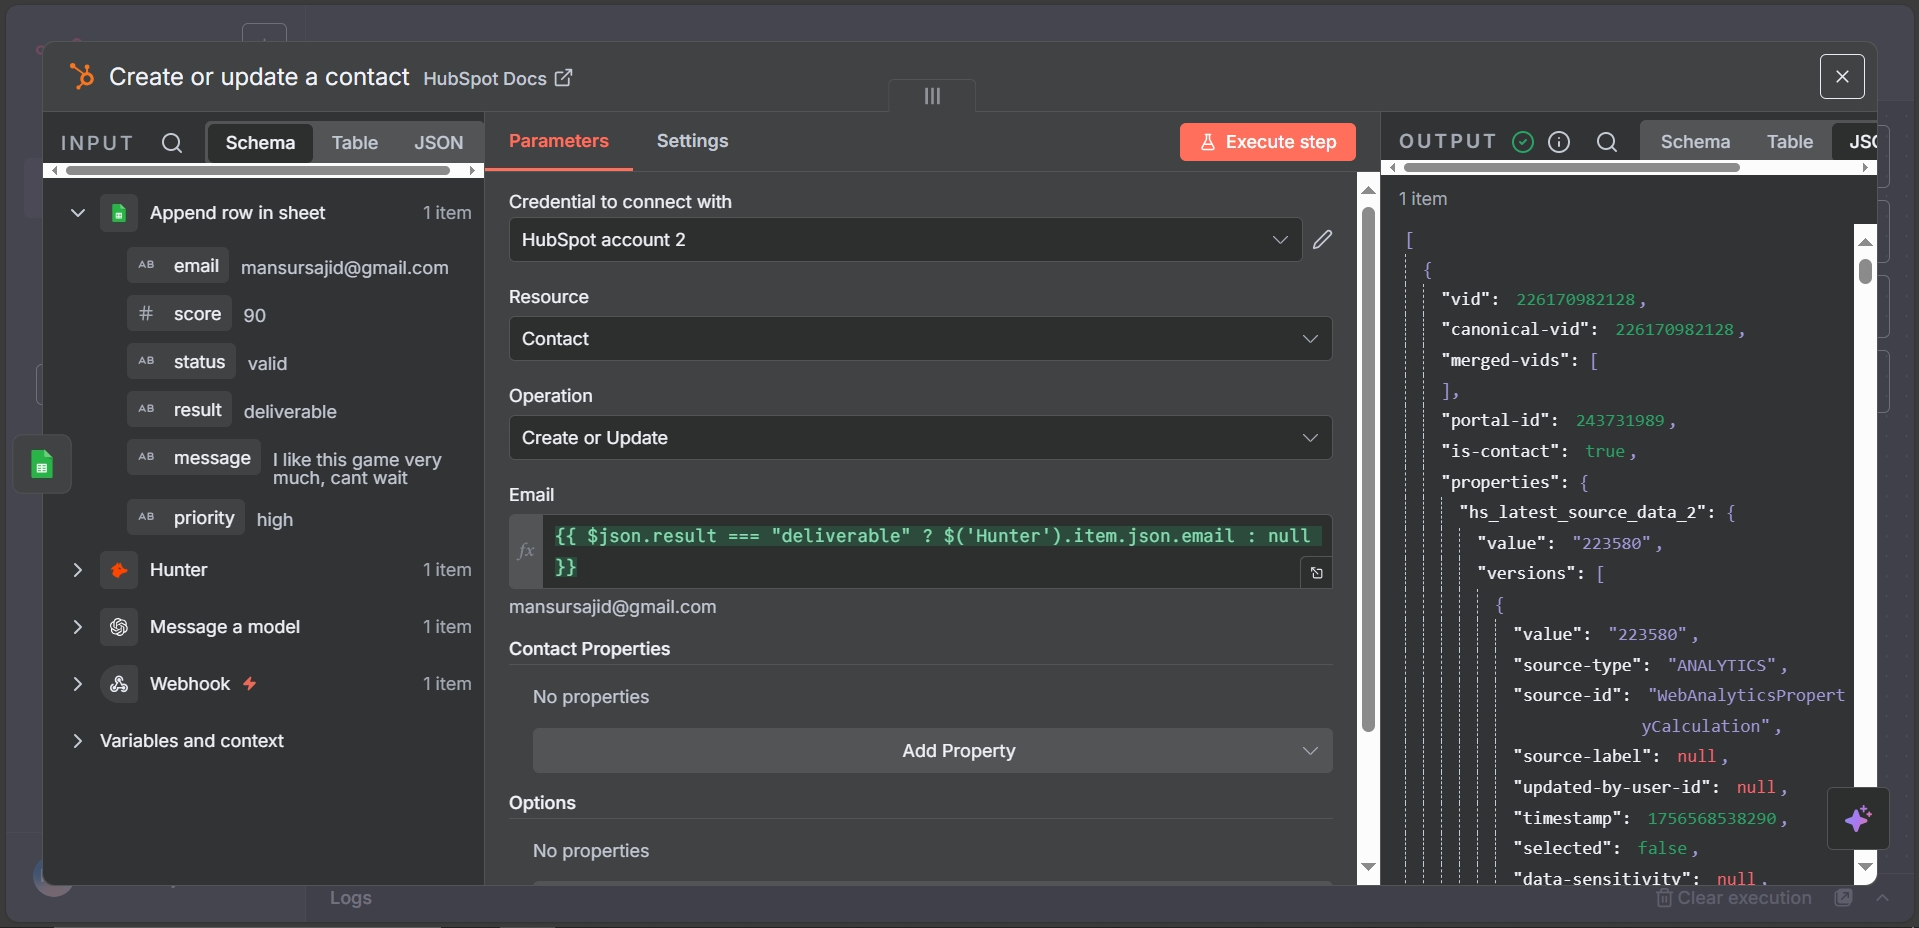Screen dimensions: 1919x928
Task: Switch input view to Schema
Action: click(x=260, y=143)
